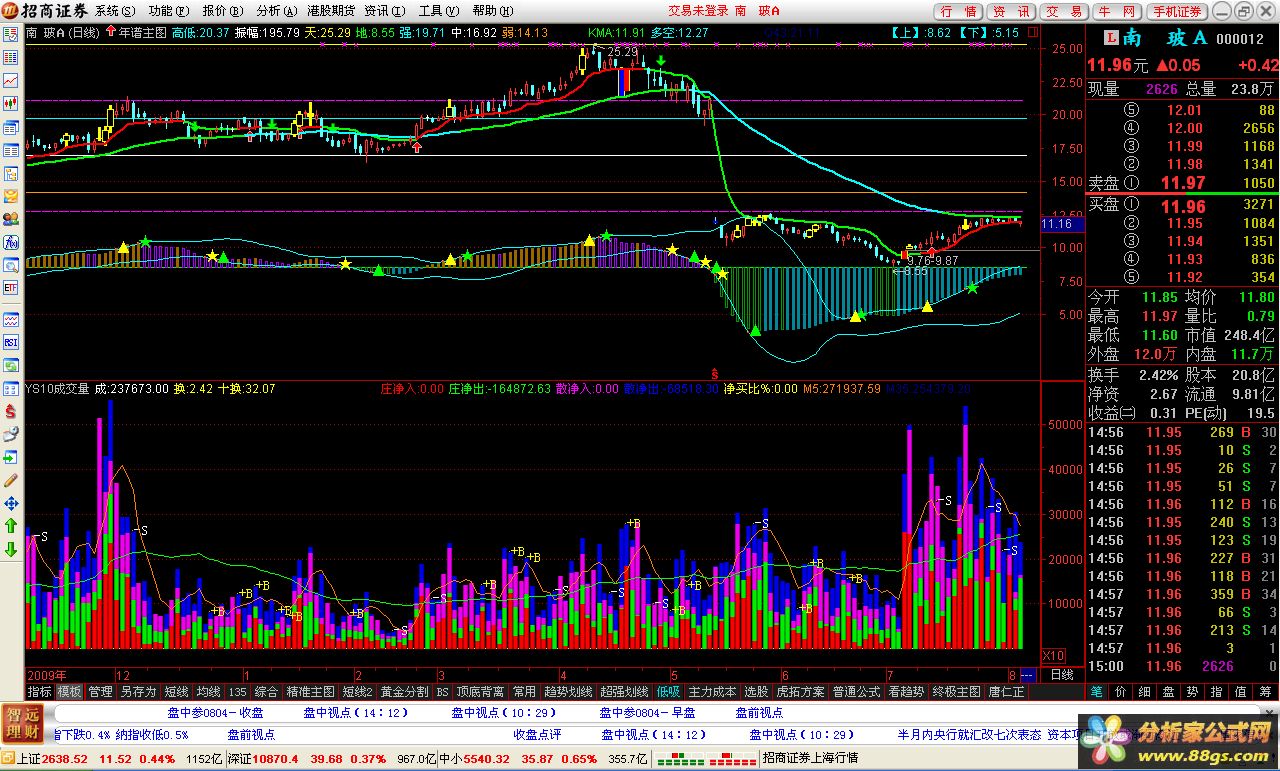Image resolution: width=1280 pixels, height=771 pixels.
Task: Click the four-pane grid layout icon
Action: coord(12,389)
